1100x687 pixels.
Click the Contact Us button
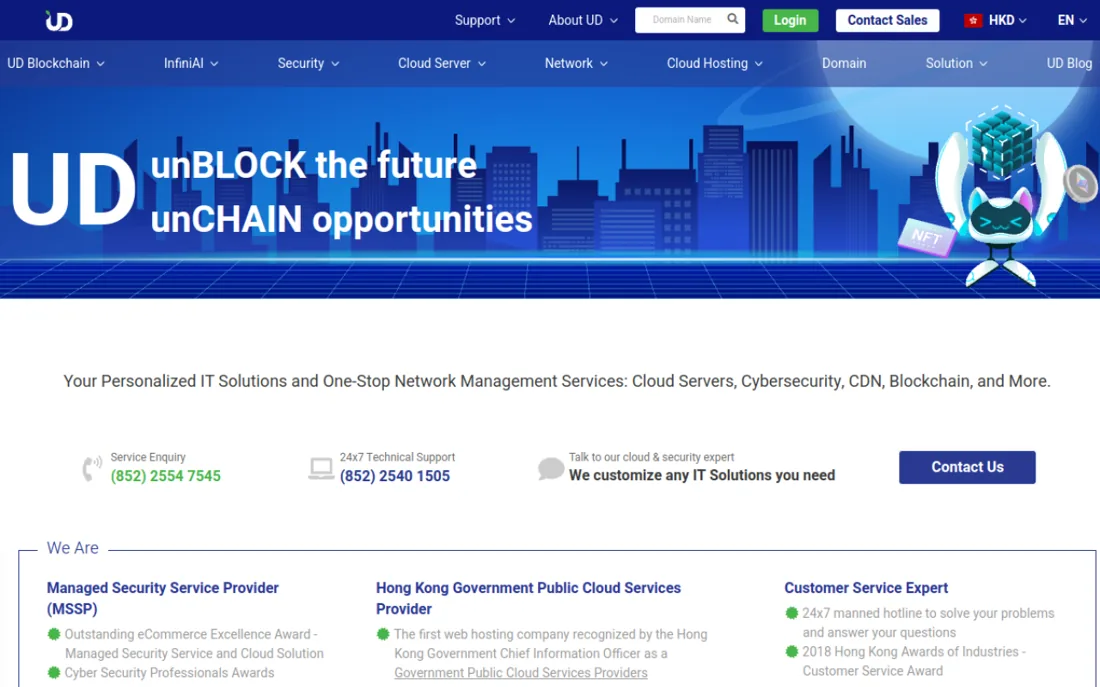pos(967,467)
